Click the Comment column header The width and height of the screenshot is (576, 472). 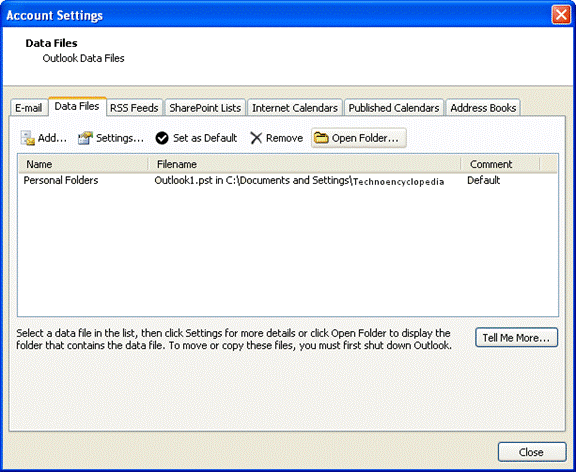500,164
